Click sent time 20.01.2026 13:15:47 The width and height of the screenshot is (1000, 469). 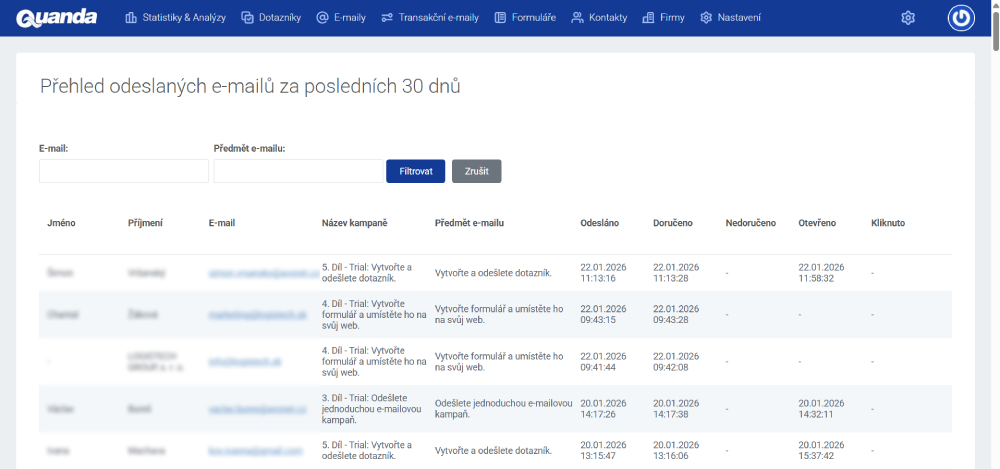pos(603,450)
